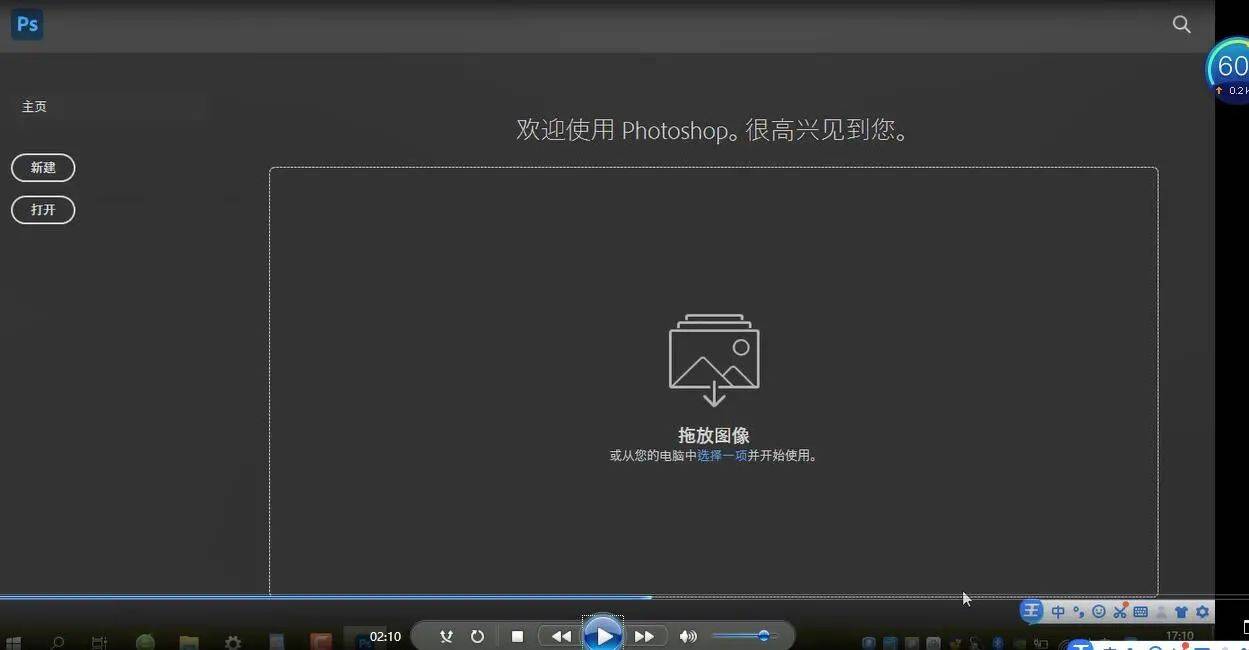1249x650 pixels.
Task: Mute the player volume speaker
Action: click(x=688, y=636)
